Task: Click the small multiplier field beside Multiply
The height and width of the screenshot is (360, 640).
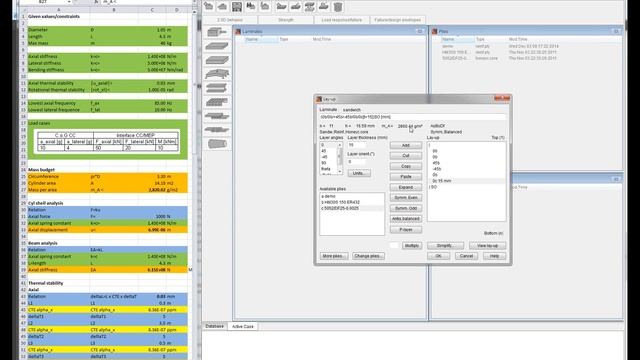Action: click(394, 245)
